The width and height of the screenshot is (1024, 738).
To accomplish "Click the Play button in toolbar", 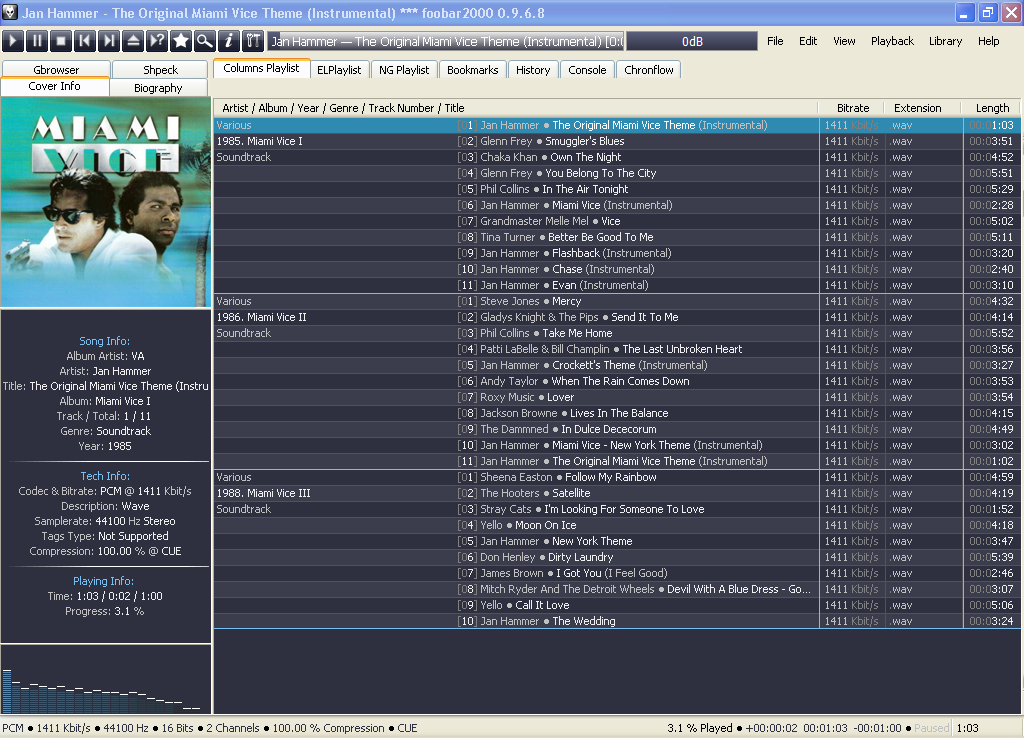I will point(13,41).
